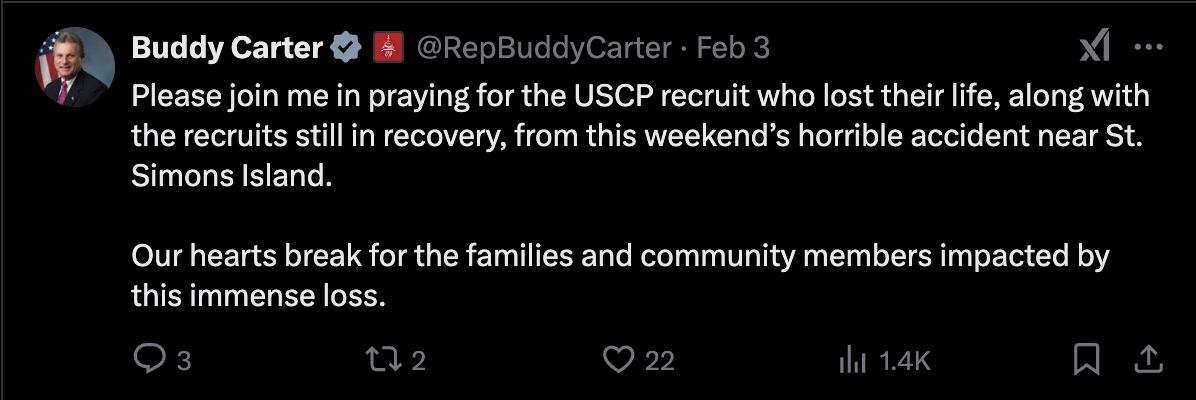The height and width of the screenshot is (400, 1196).
Task: Click the Buddy Carter display name
Action: tap(226, 47)
